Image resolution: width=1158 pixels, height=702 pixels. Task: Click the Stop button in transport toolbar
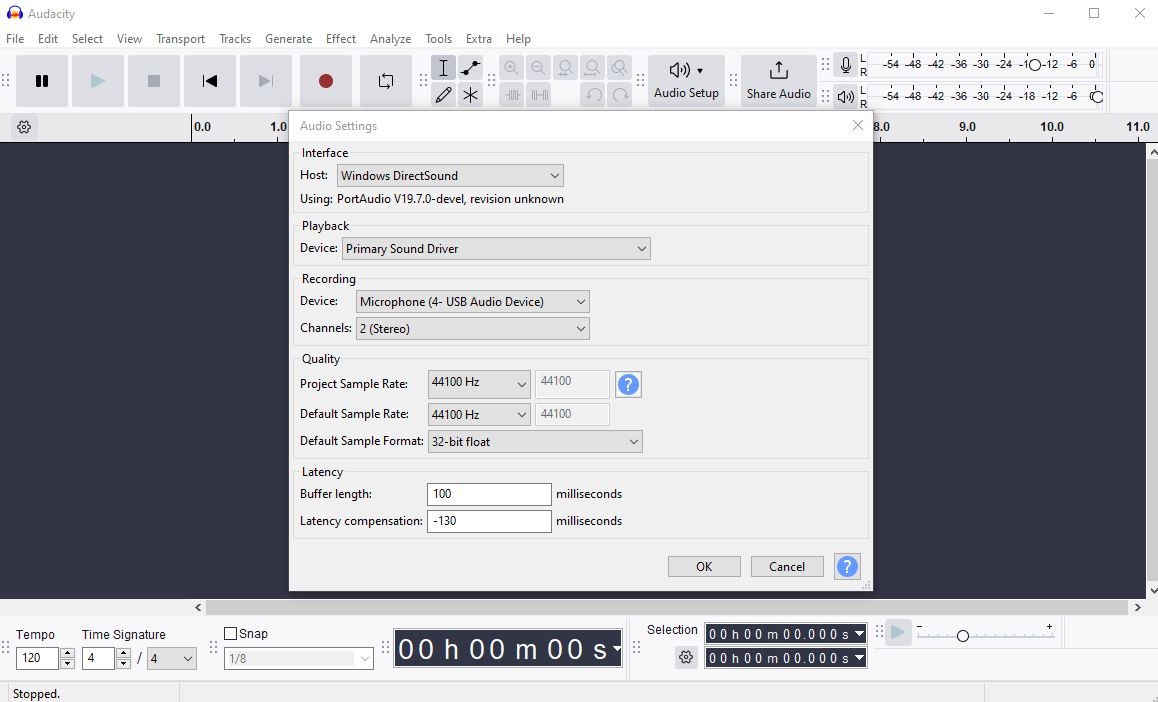(154, 80)
